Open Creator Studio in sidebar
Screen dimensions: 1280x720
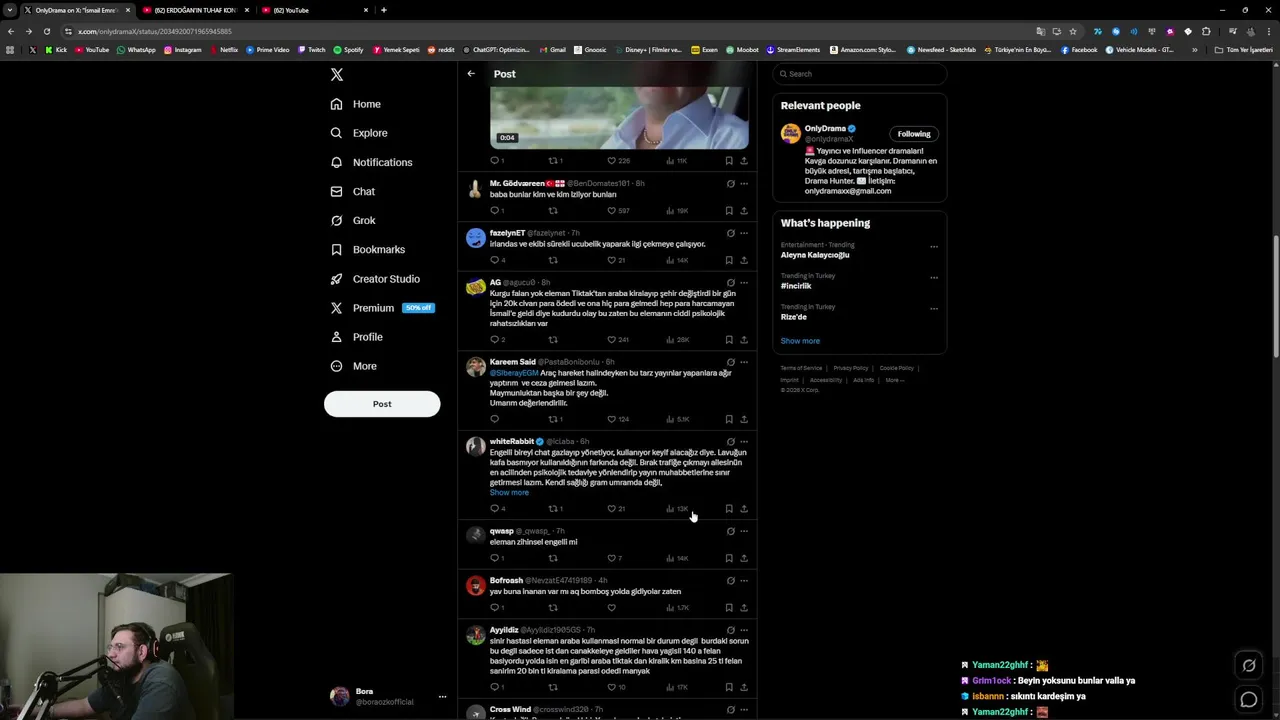click(375, 279)
